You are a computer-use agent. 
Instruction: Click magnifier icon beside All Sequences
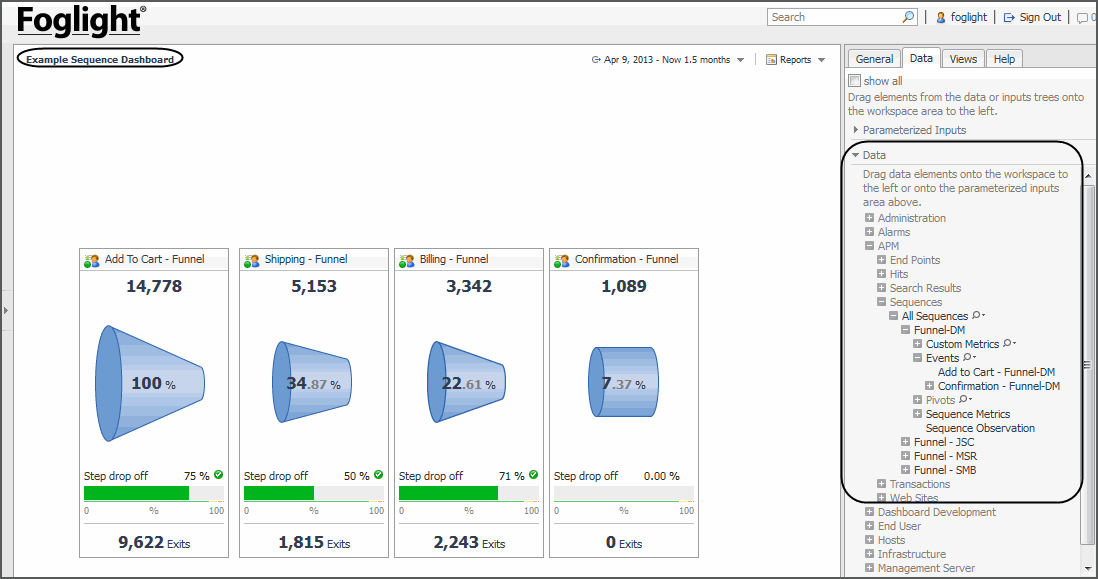(x=978, y=315)
